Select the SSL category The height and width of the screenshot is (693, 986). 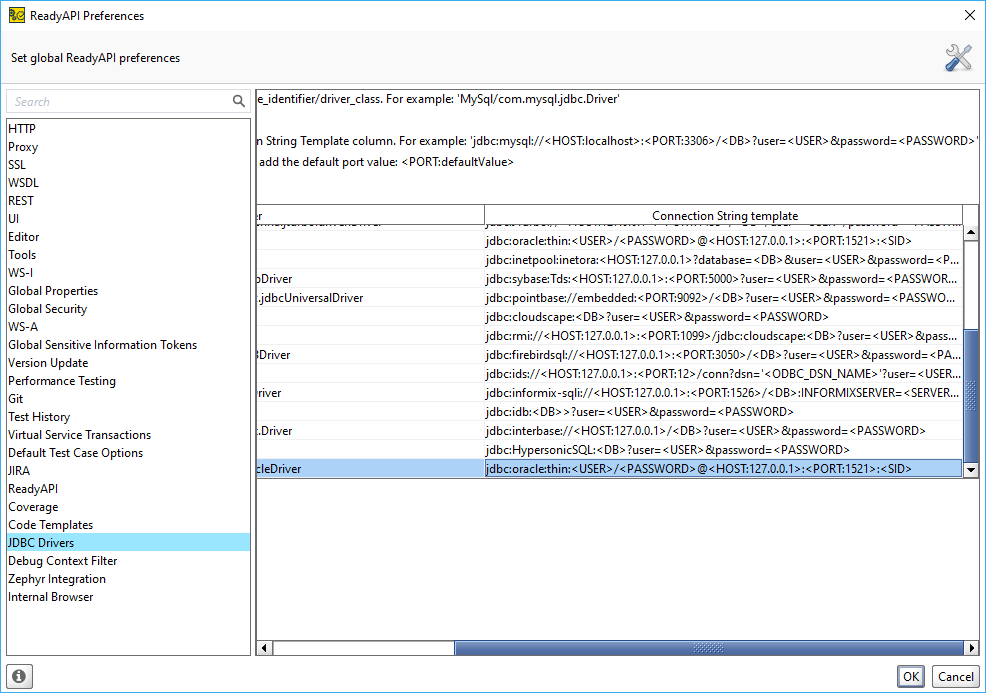tap(128, 165)
